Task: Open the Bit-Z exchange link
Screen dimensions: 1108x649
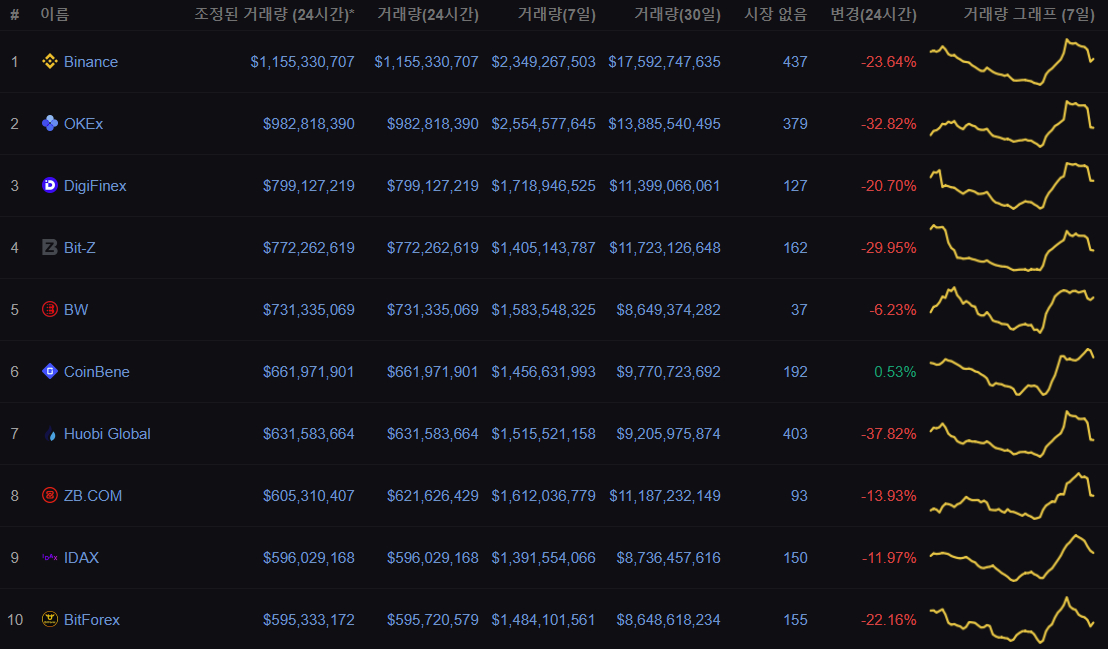Action: [x=79, y=247]
